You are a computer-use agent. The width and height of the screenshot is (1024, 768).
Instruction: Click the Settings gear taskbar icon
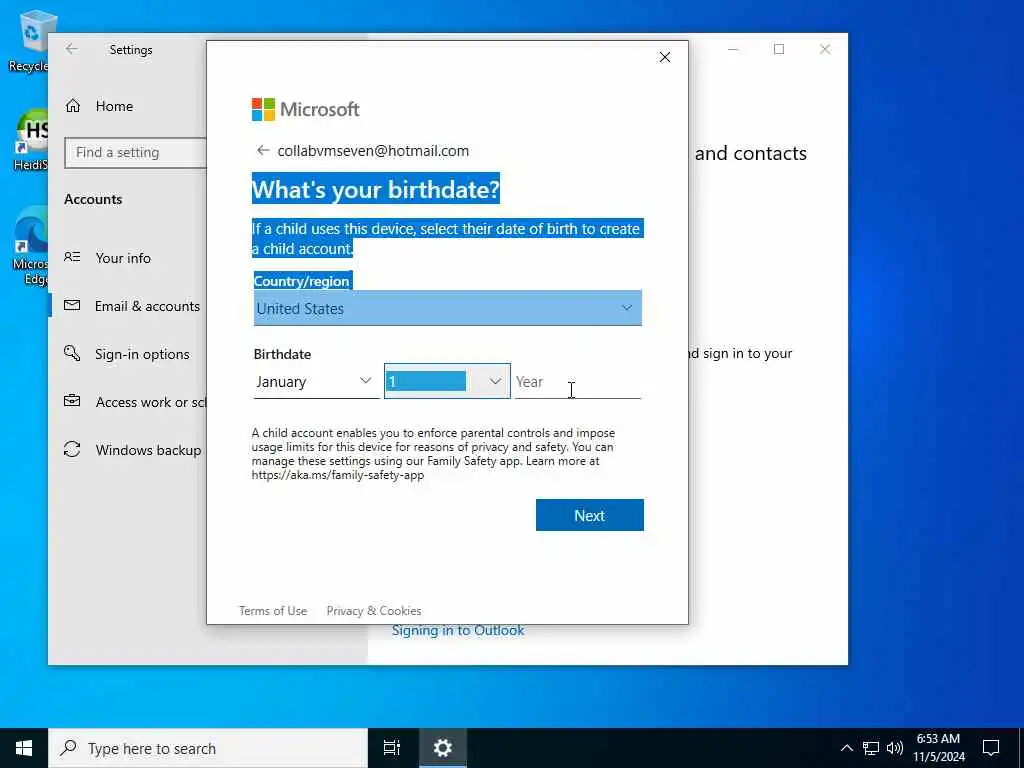point(443,748)
